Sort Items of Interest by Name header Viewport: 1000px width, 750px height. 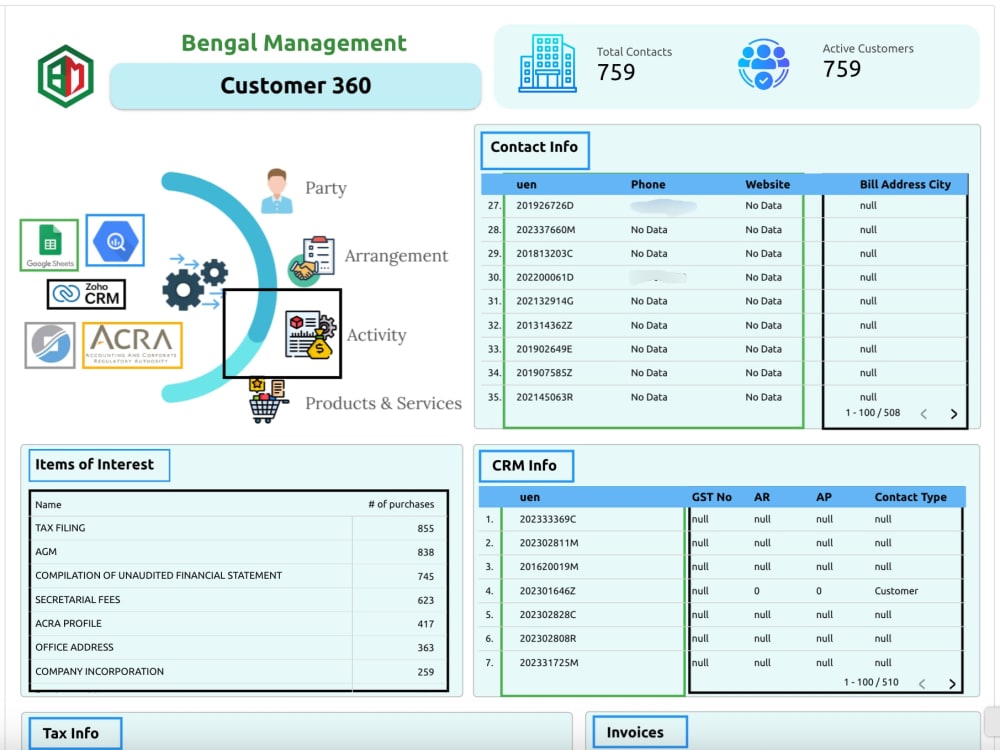[48, 504]
